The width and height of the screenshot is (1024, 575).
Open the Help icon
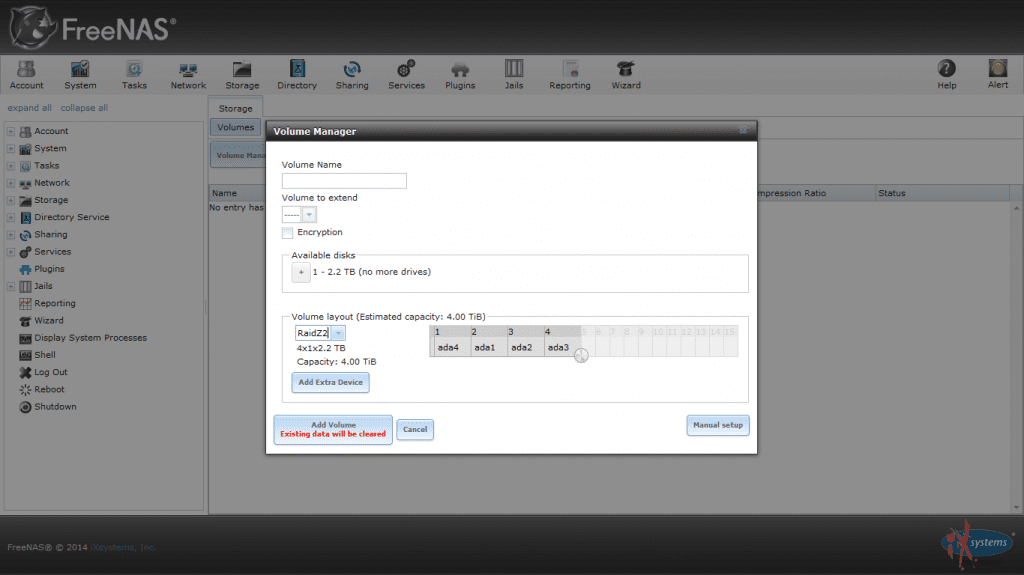tap(946, 74)
